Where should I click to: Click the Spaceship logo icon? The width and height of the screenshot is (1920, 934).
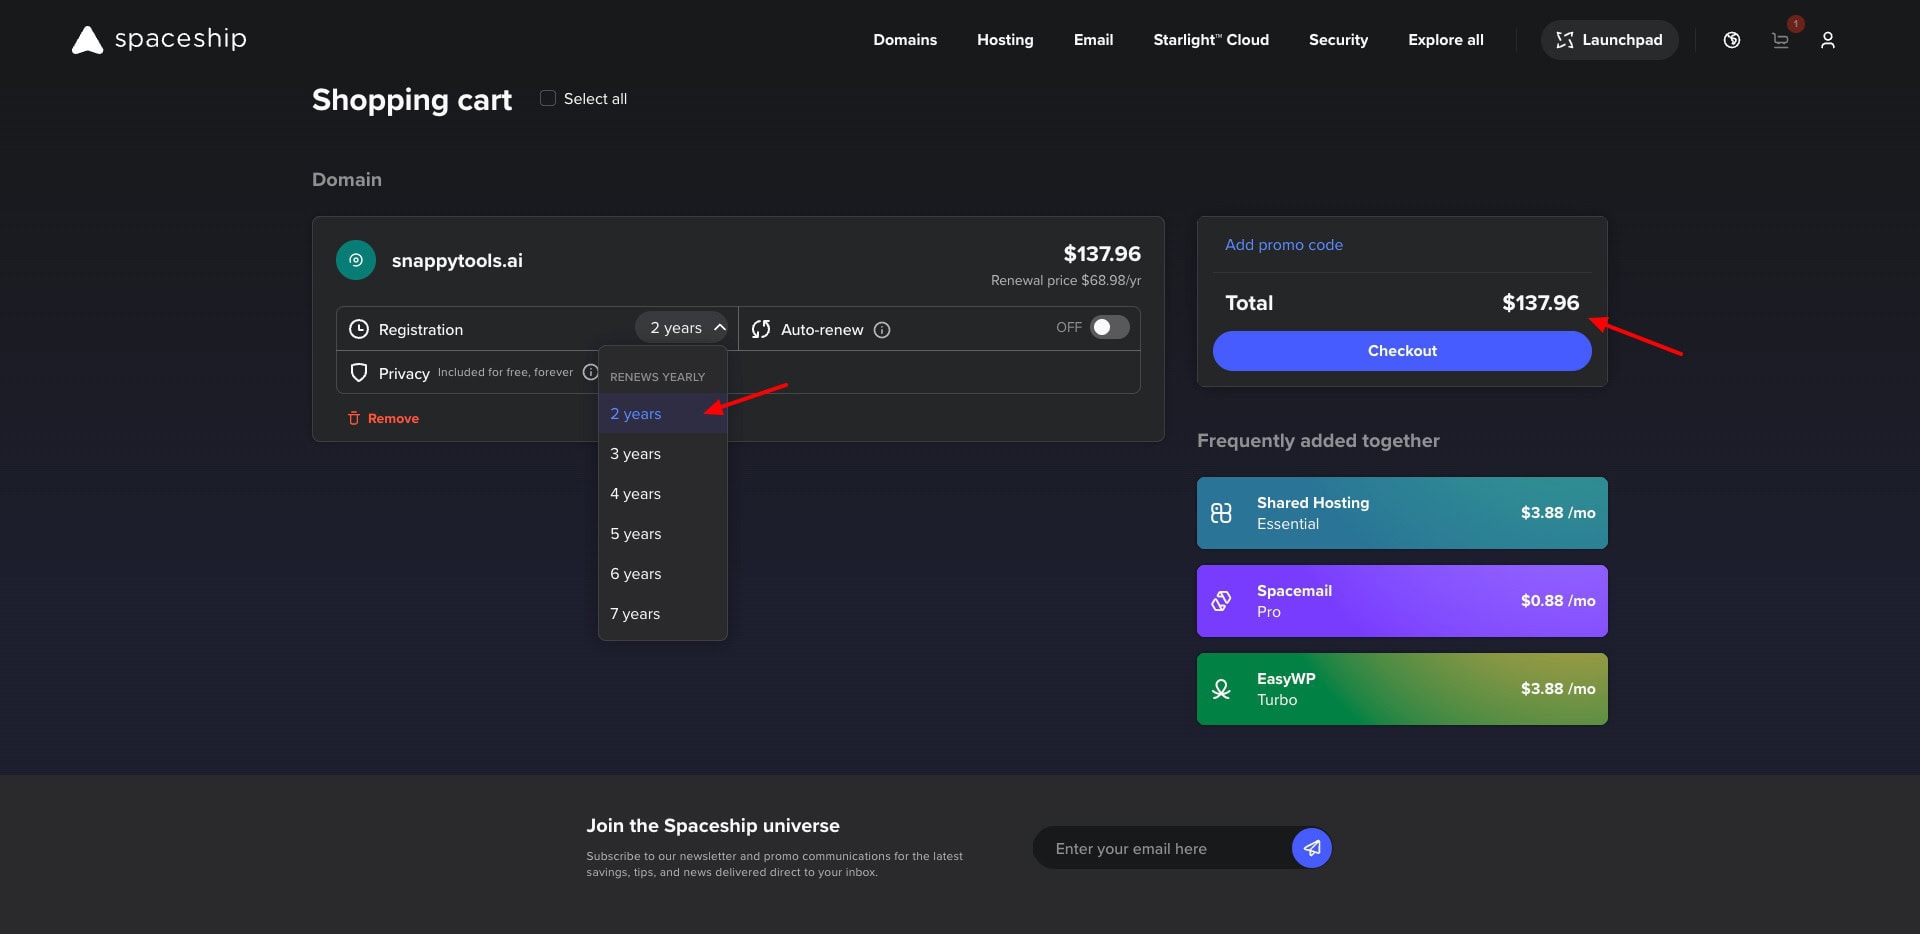tap(88, 40)
